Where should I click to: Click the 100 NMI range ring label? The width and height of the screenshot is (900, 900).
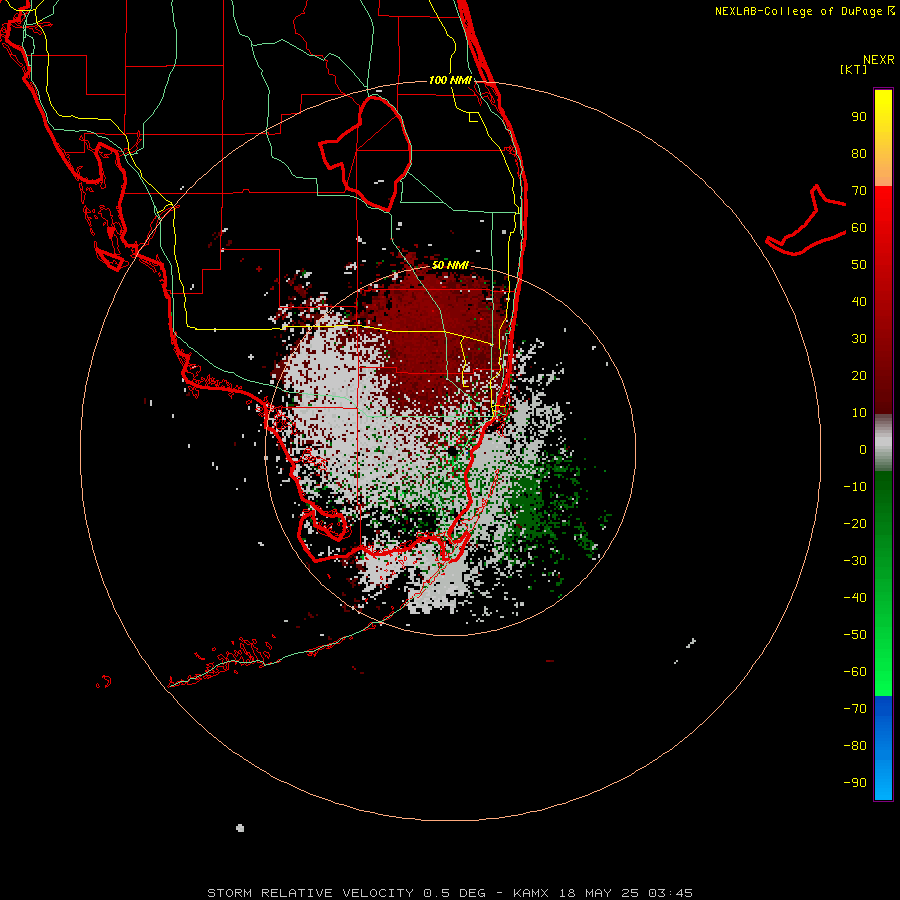pyautogui.click(x=450, y=80)
